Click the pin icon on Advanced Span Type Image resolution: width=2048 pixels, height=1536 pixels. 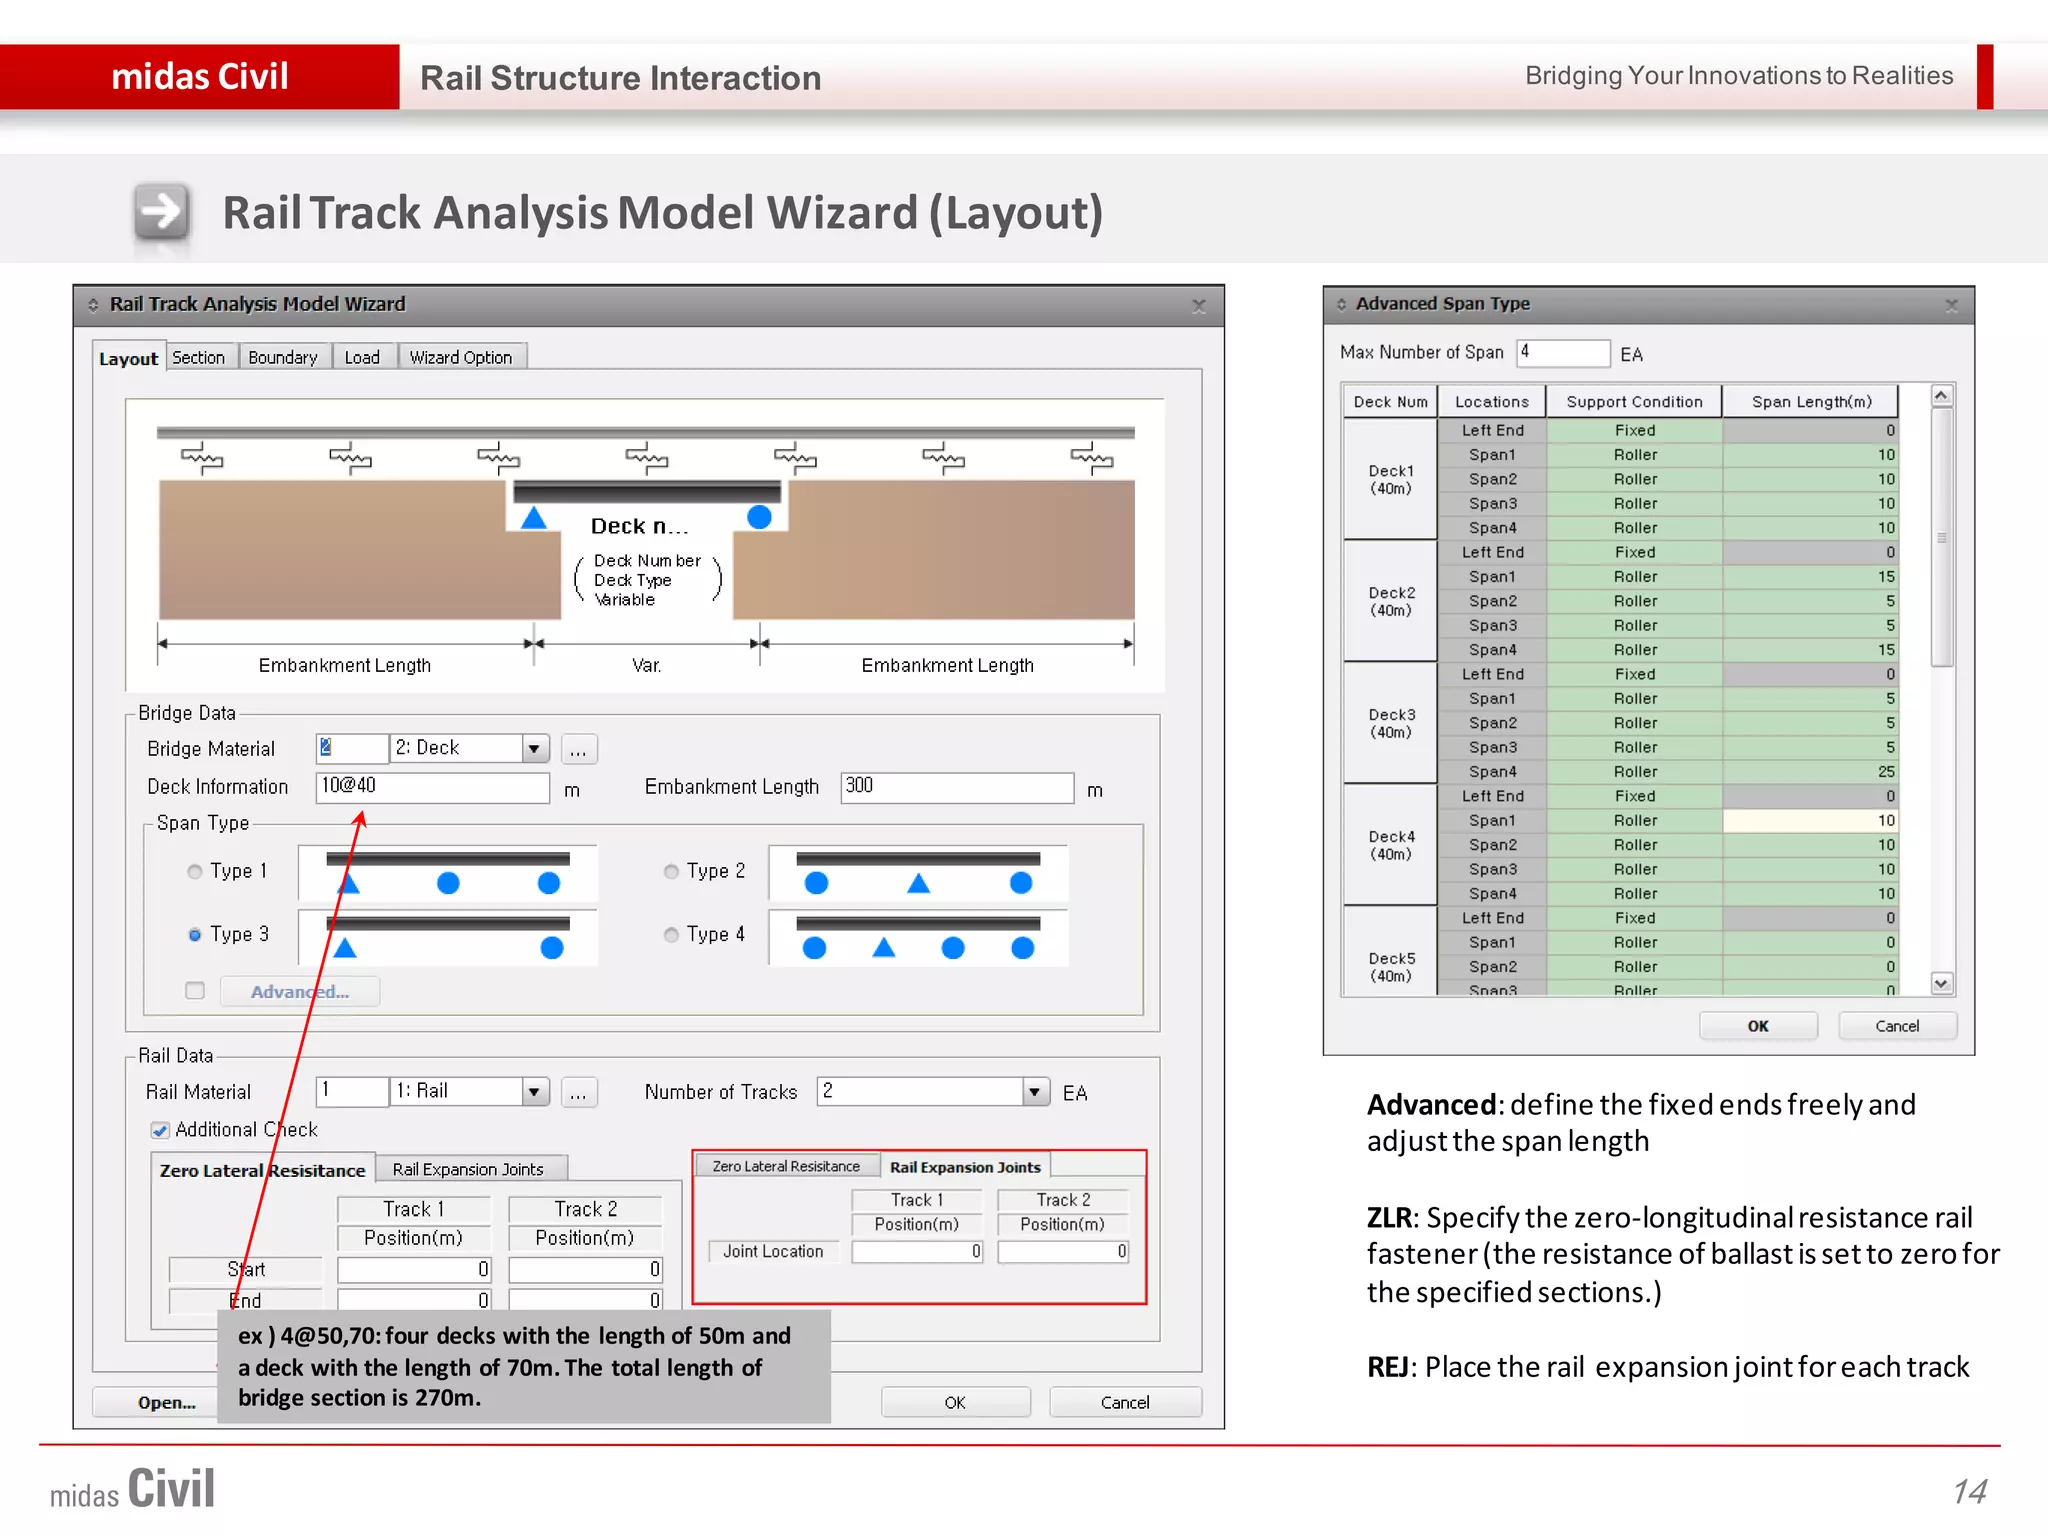[1341, 304]
